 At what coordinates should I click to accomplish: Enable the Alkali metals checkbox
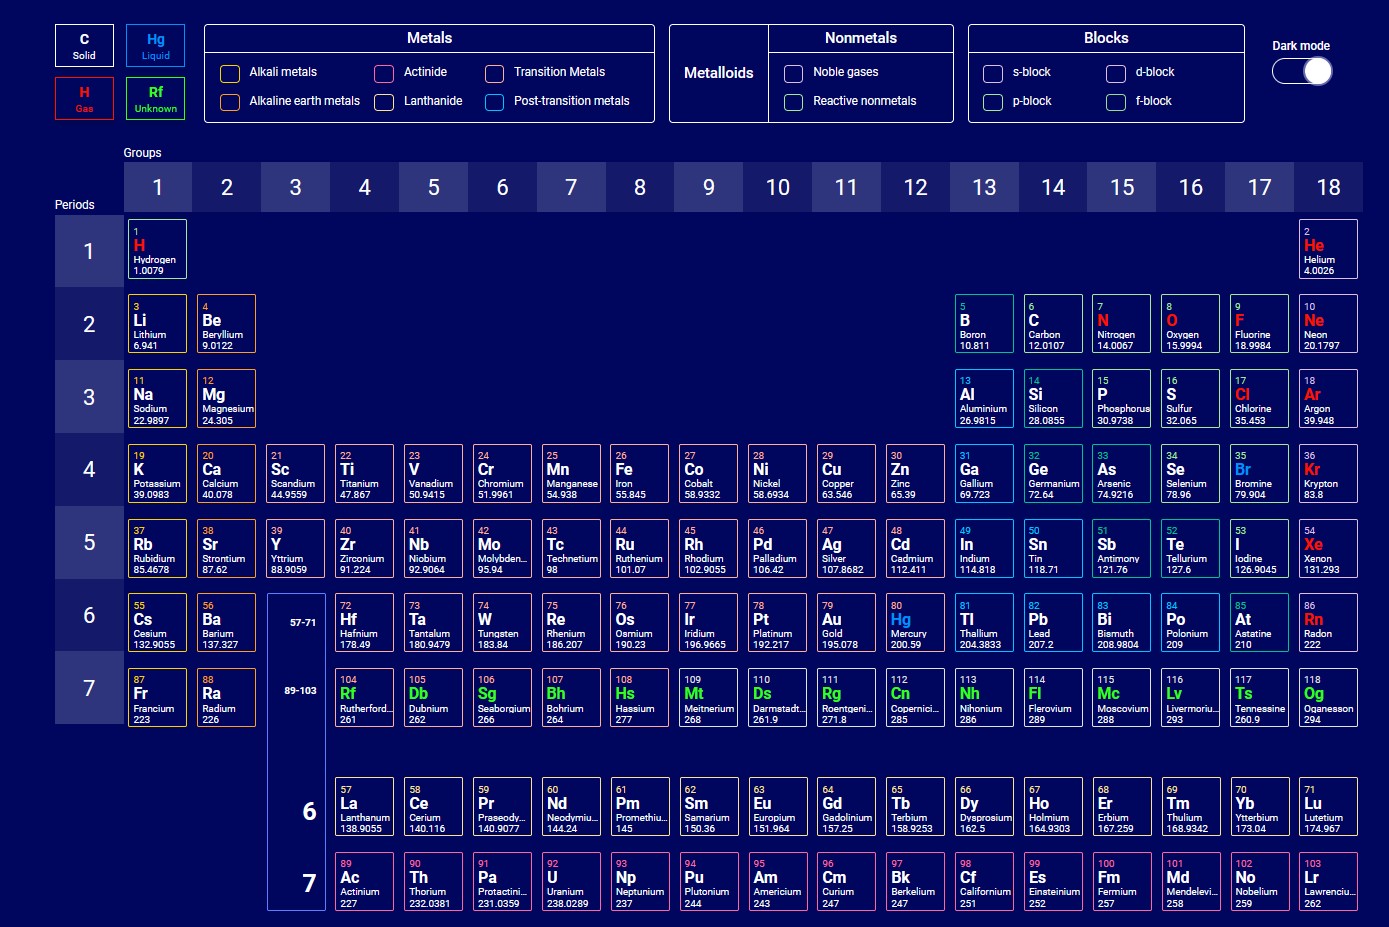(x=230, y=73)
